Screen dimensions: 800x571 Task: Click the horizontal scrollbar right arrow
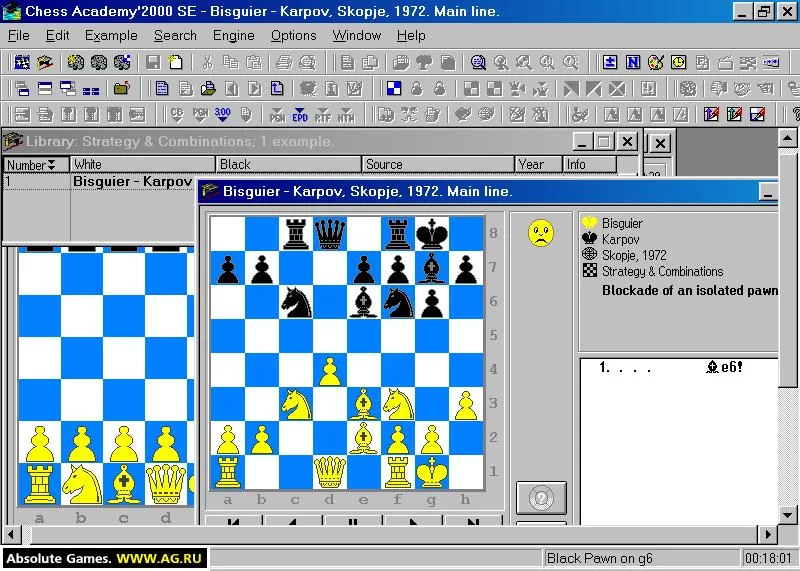tap(768, 535)
